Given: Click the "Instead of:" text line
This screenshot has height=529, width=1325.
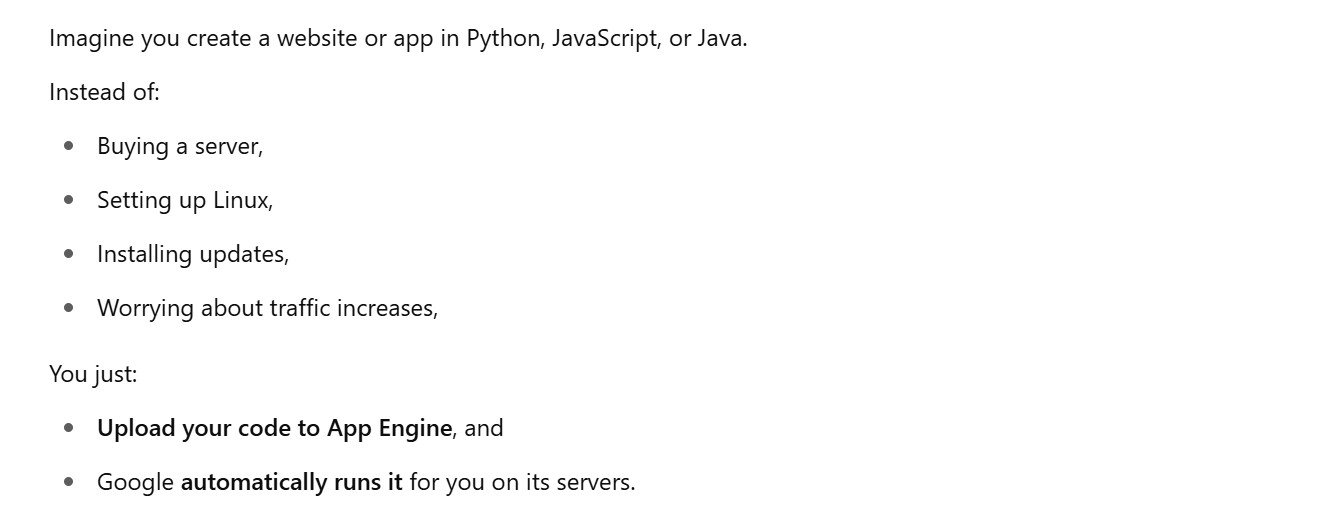Looking at the screenshot, I should tap(104, 92).
